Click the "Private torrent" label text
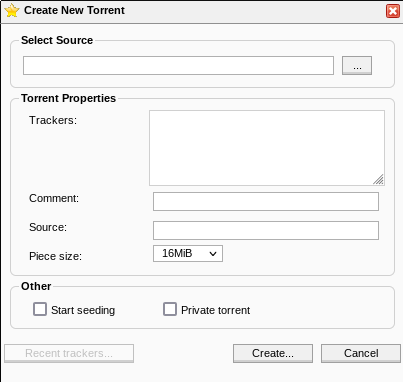 (215, 310)
